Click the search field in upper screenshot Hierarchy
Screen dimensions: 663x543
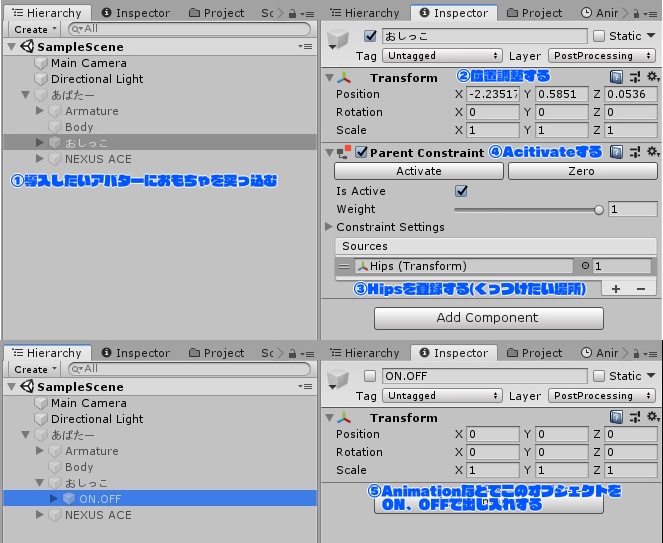tap(189, 29)
